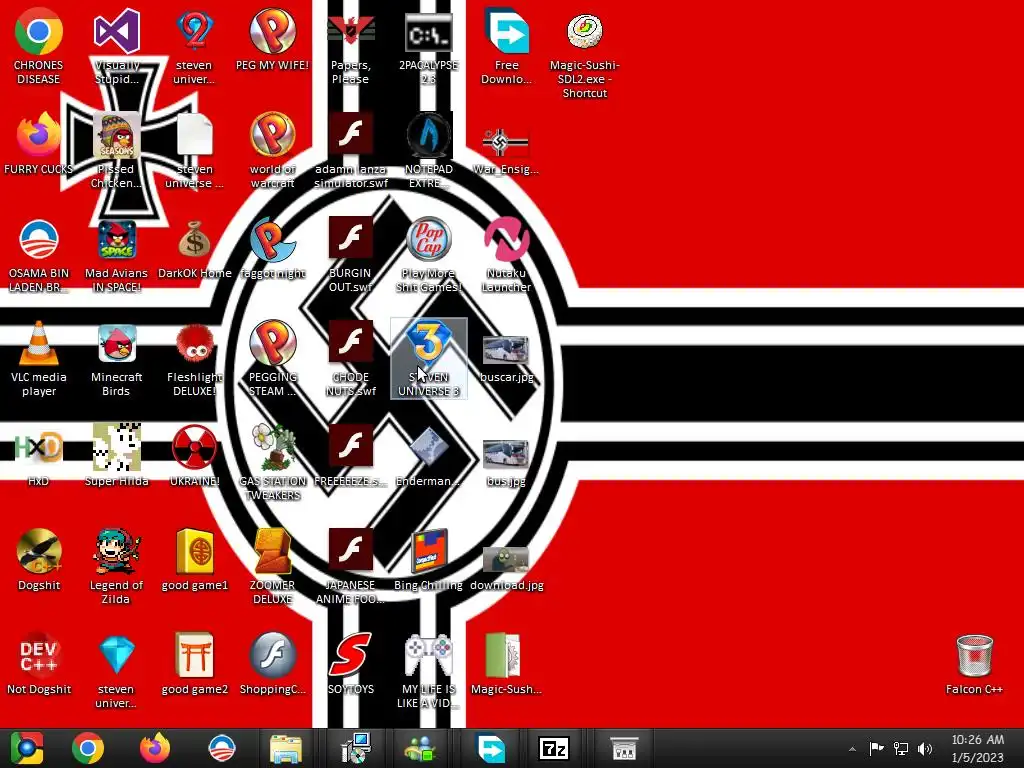Open the 2PACALYPSE 2.3 command prompt icon
Image resolution: width=1024 pixels, height=768 pixels.
[428, 47]
